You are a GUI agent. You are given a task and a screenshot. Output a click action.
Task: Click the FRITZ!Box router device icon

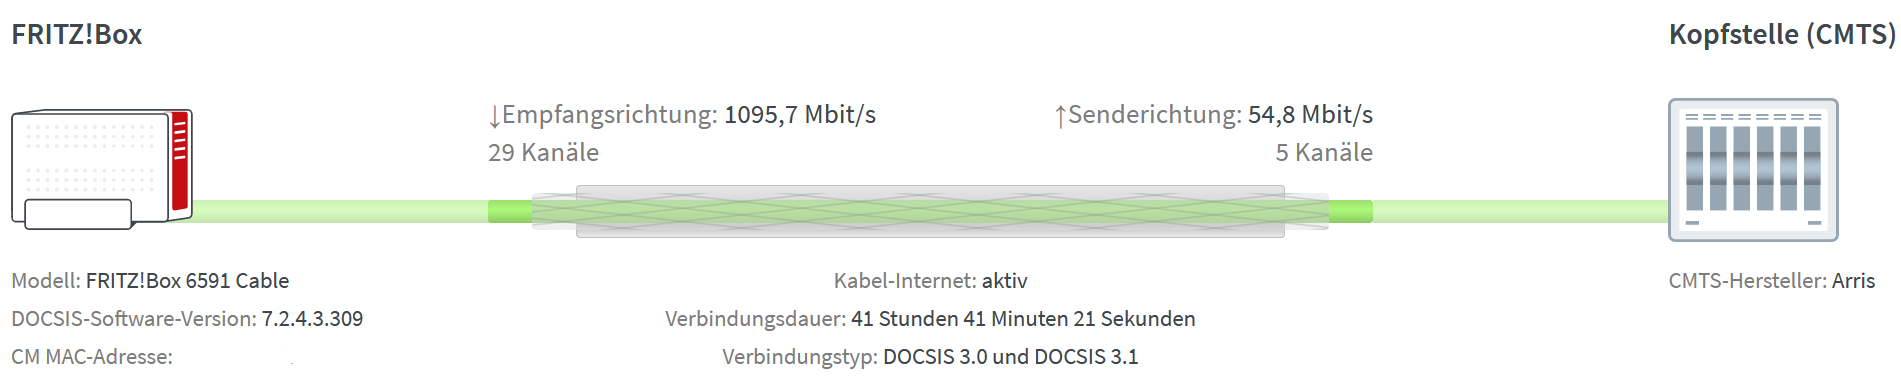tap(102, 170)
